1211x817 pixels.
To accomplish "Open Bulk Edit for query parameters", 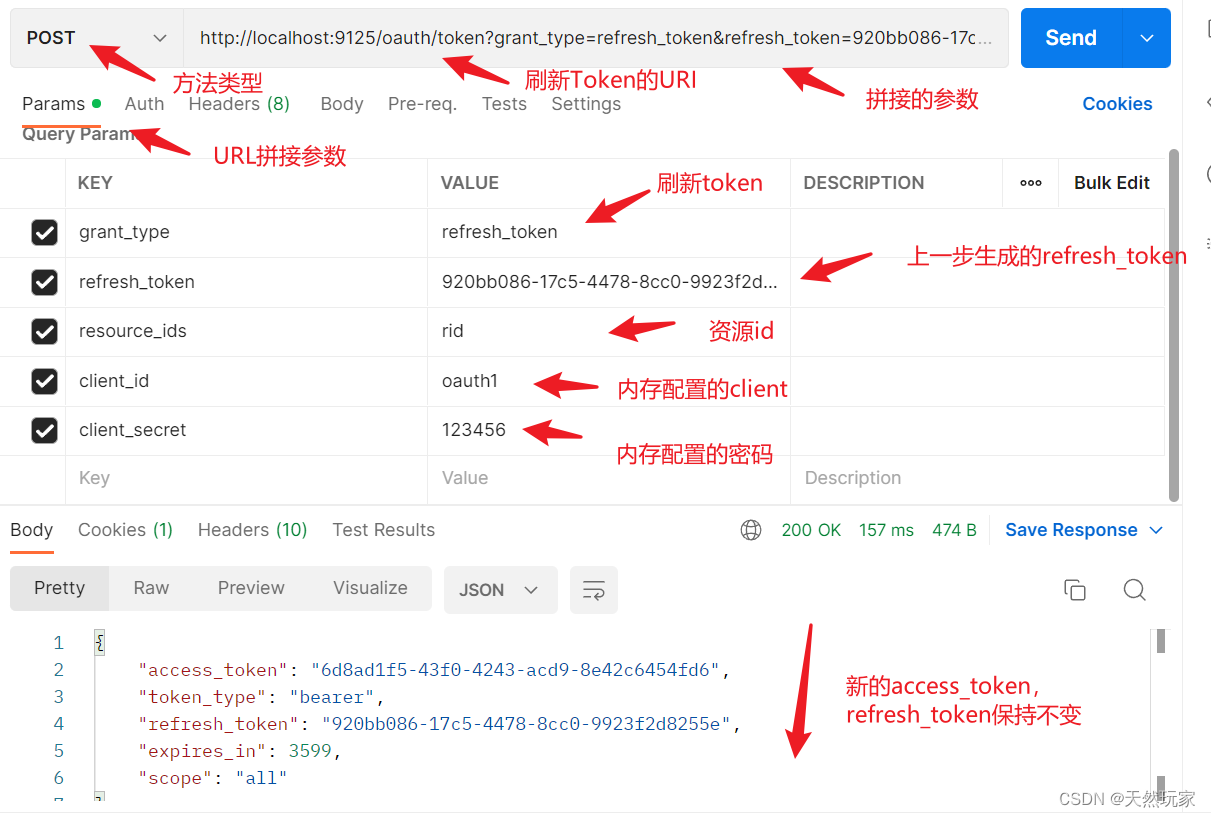I will [1111, 183].
